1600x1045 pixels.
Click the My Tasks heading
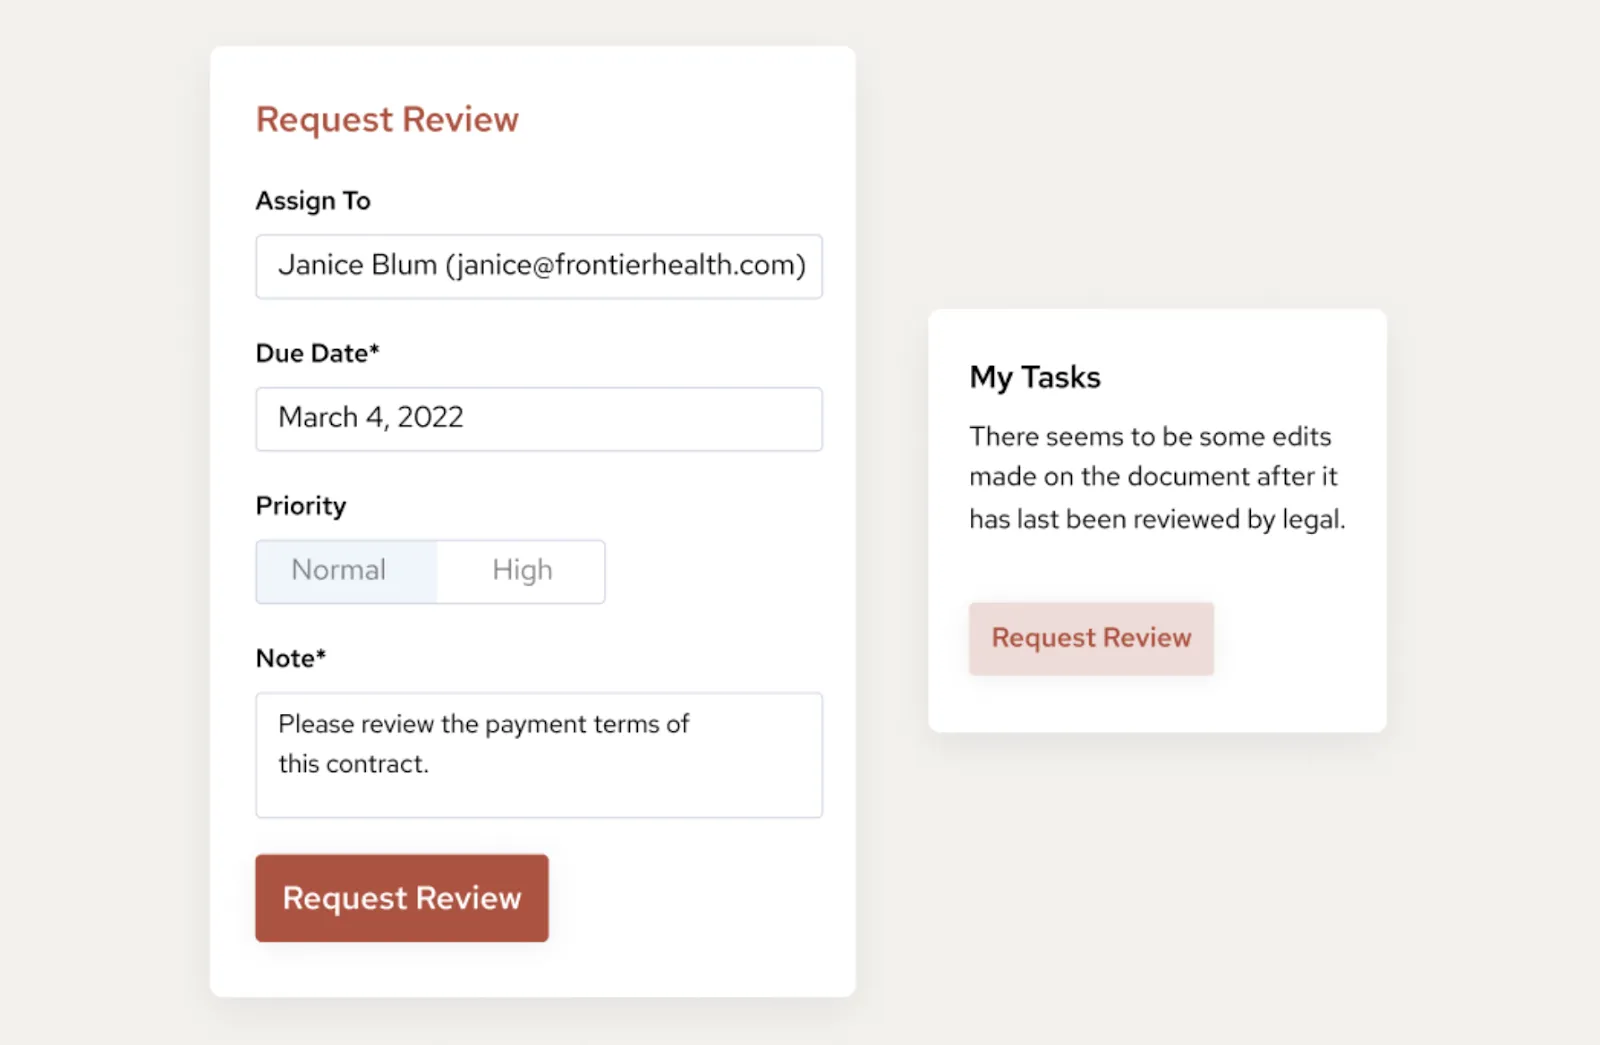coord(1034,377)
